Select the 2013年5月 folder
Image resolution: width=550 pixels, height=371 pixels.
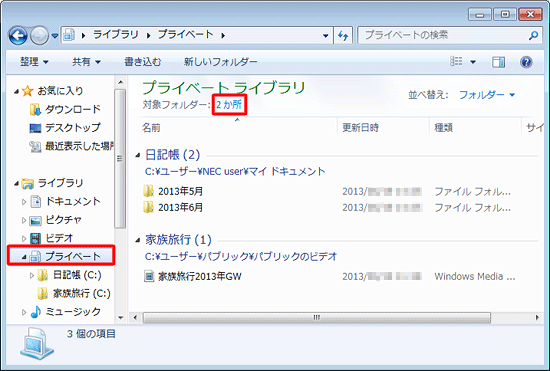(180, 191)
